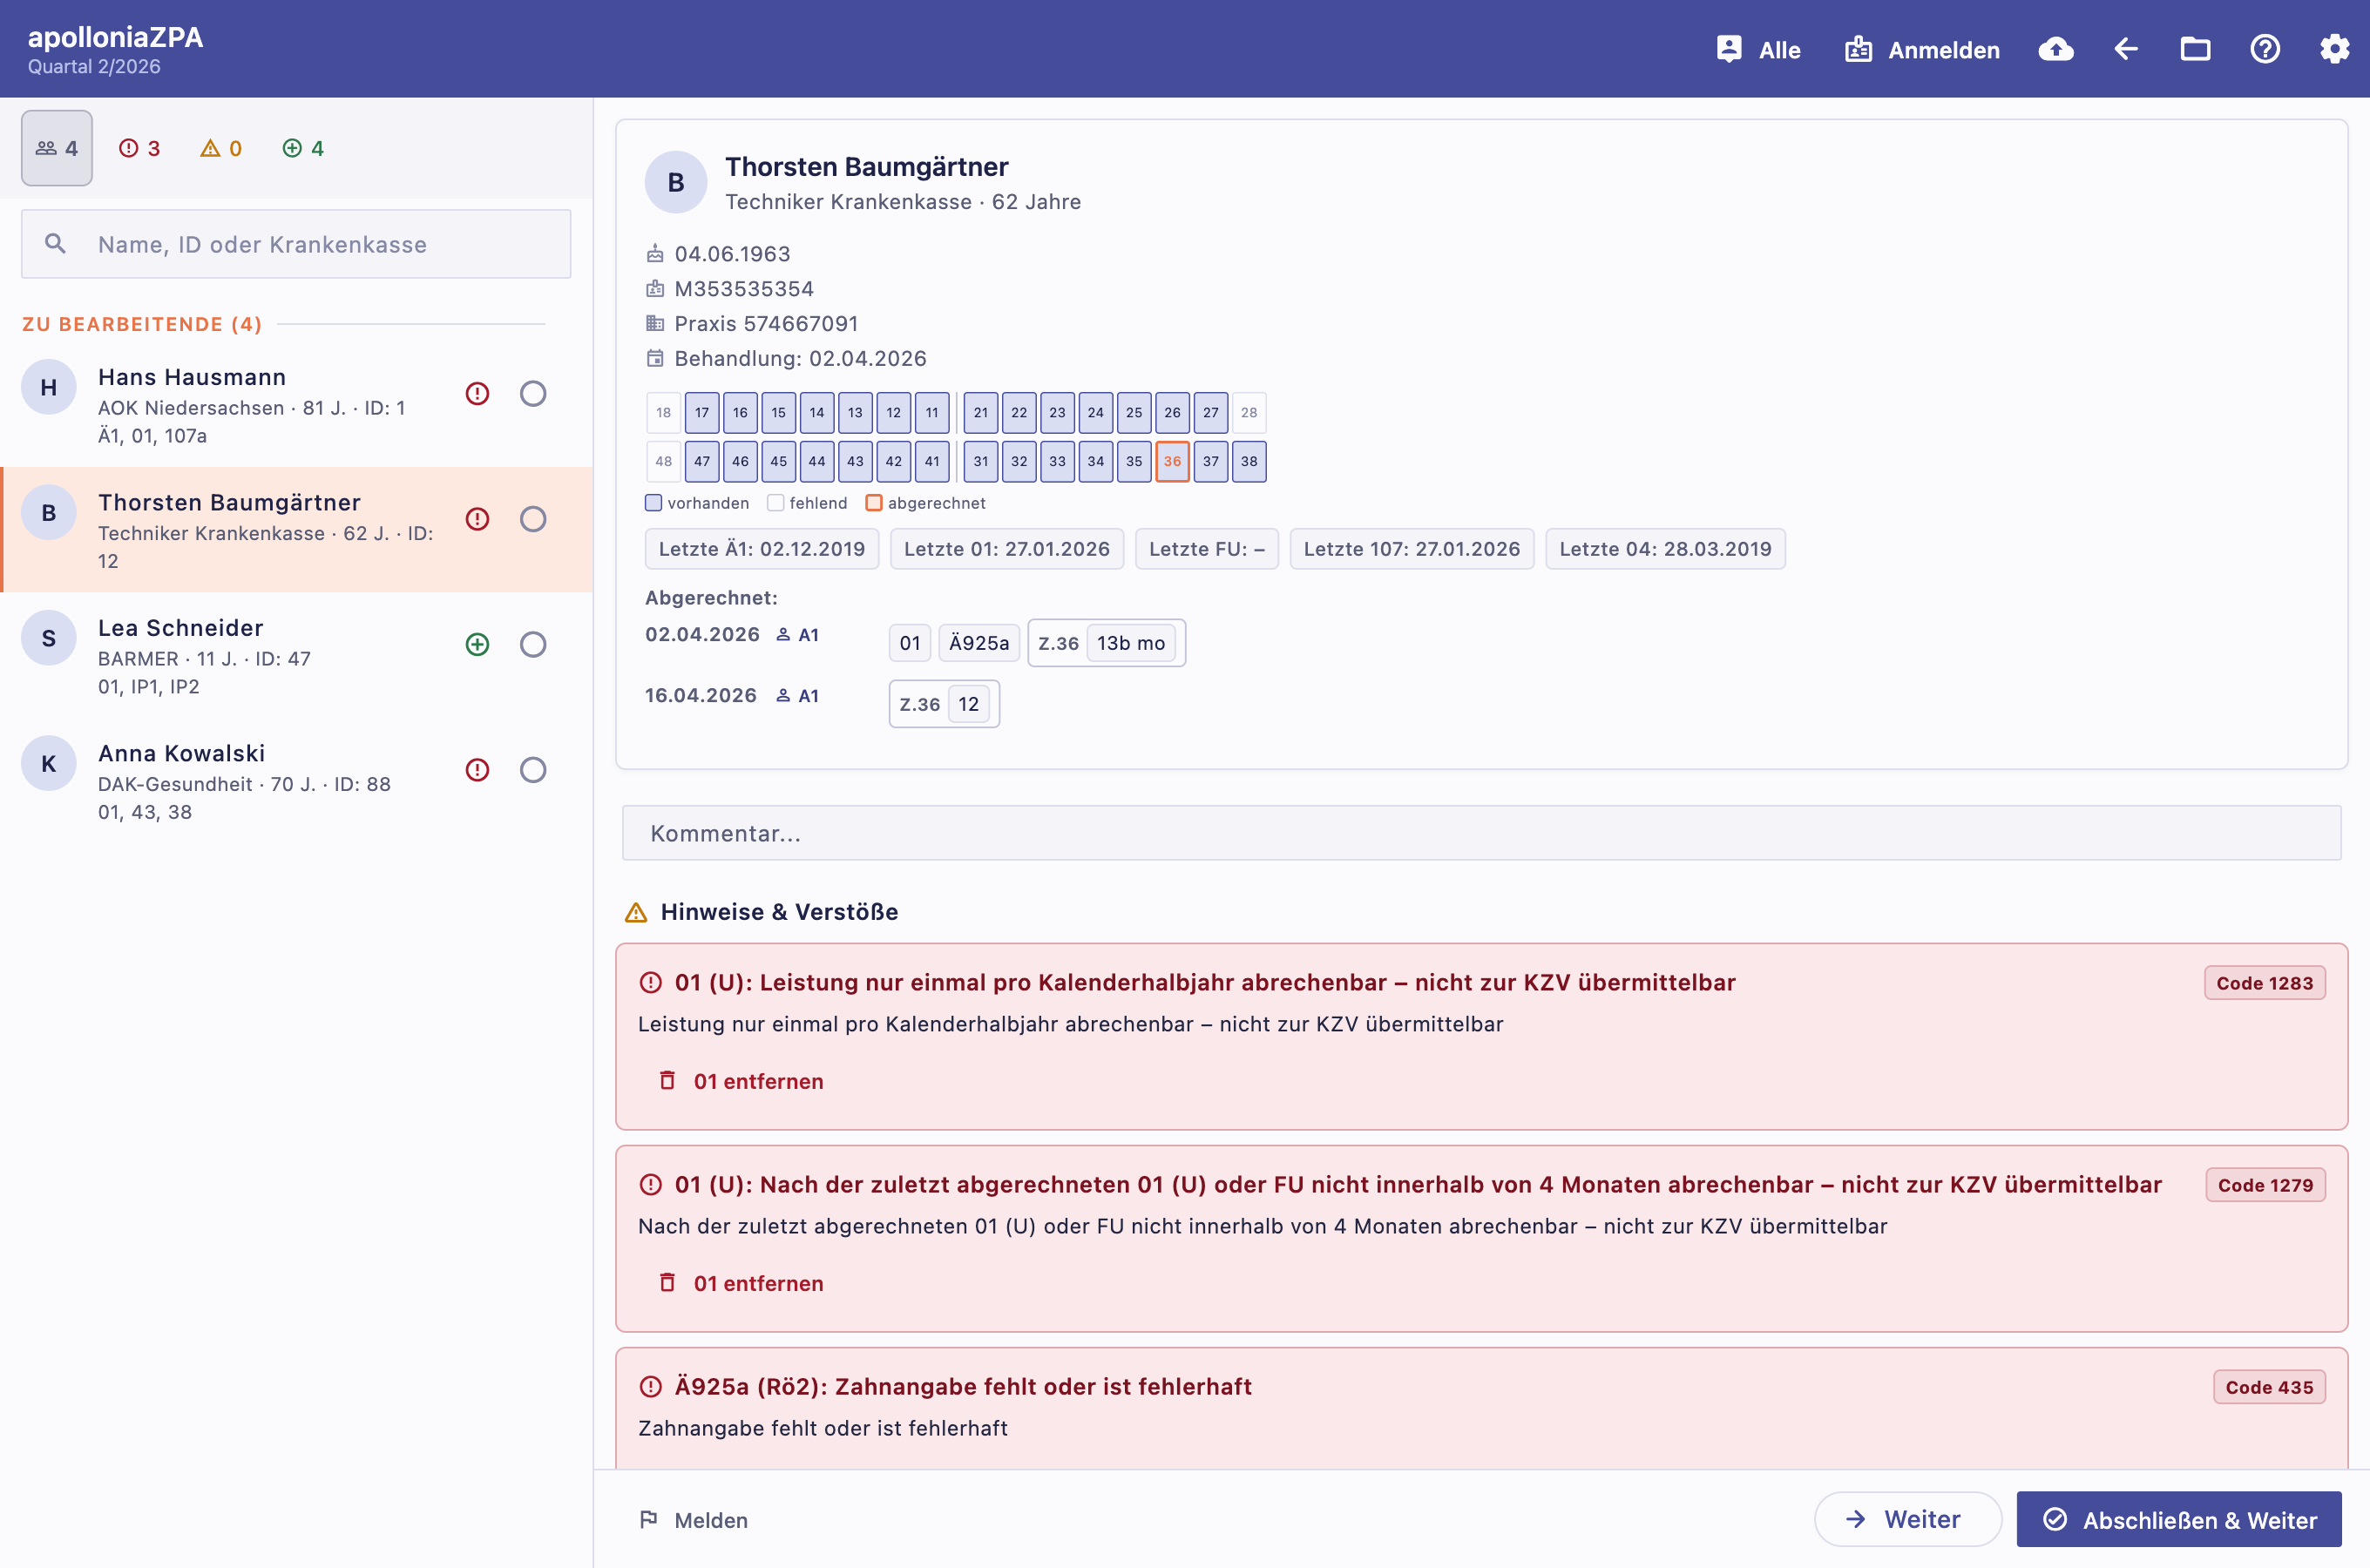This screenshot has width=2370, height=1568.
Task: Focus the Name, ID oder Krankenkasse search field
Action: [296, 244]
